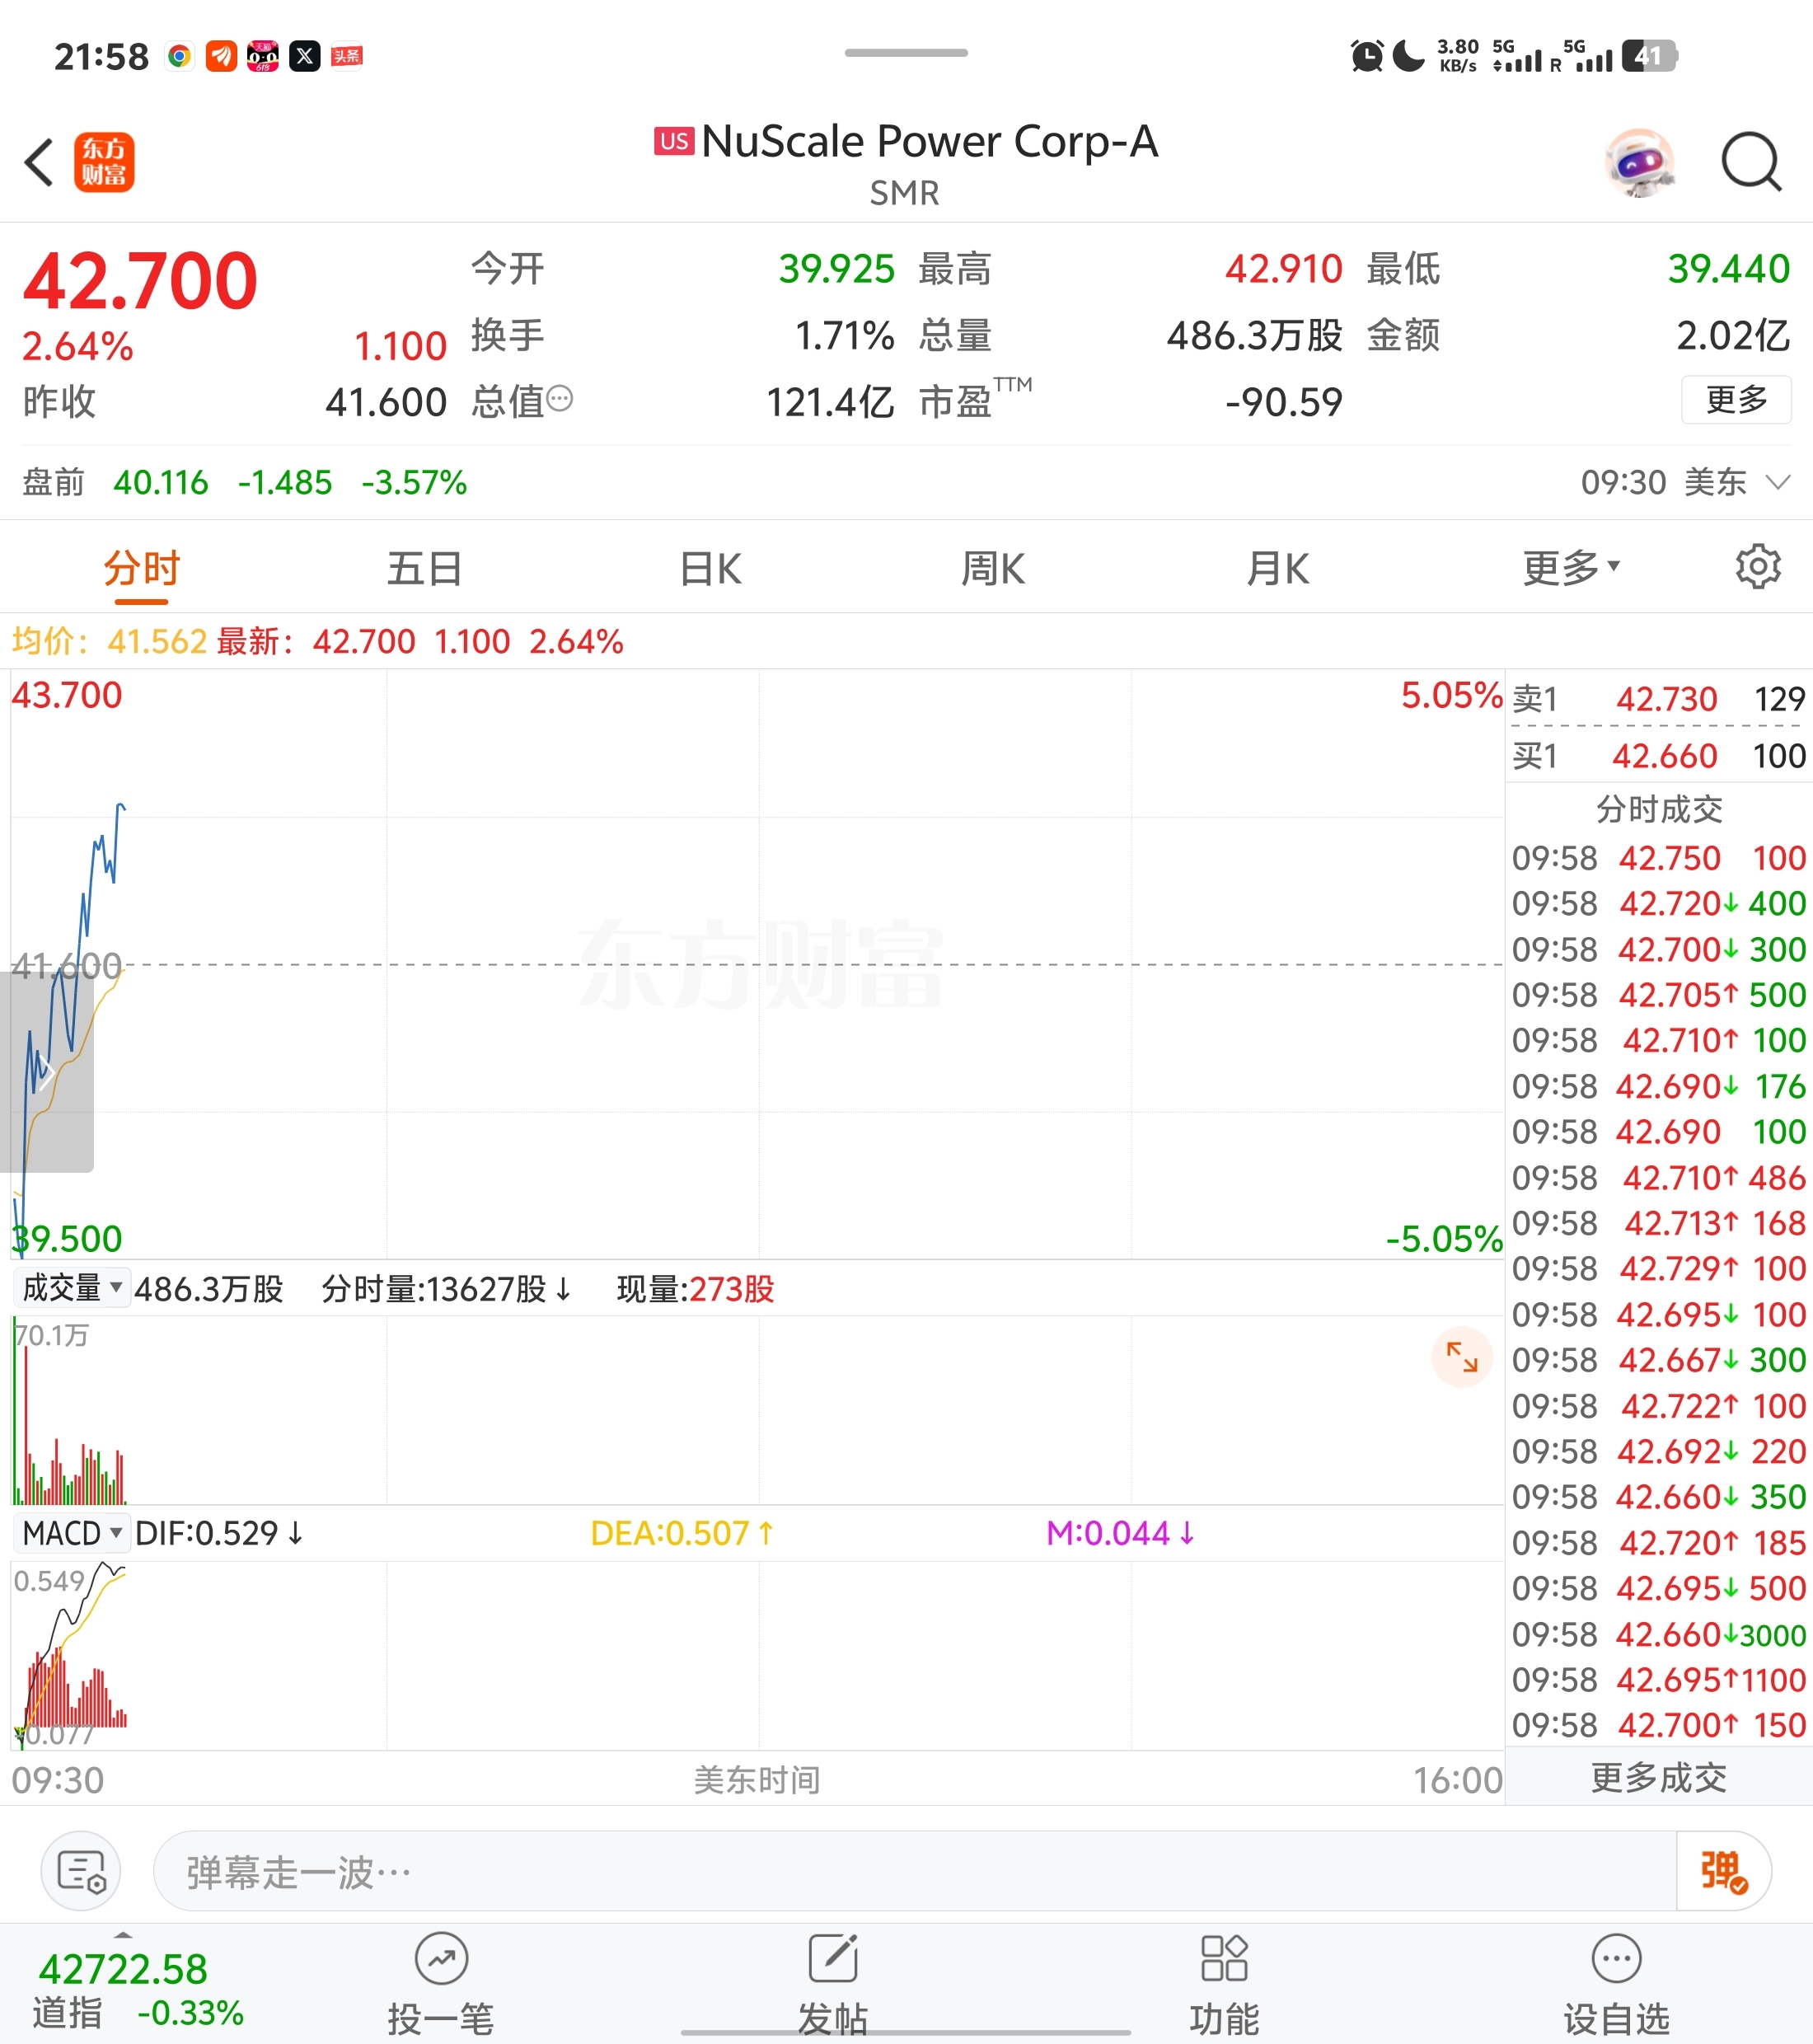Tap the 盘前 40.116 pre-market price
Viewport: 1813px width, 2044px height.
coord(160,482)
